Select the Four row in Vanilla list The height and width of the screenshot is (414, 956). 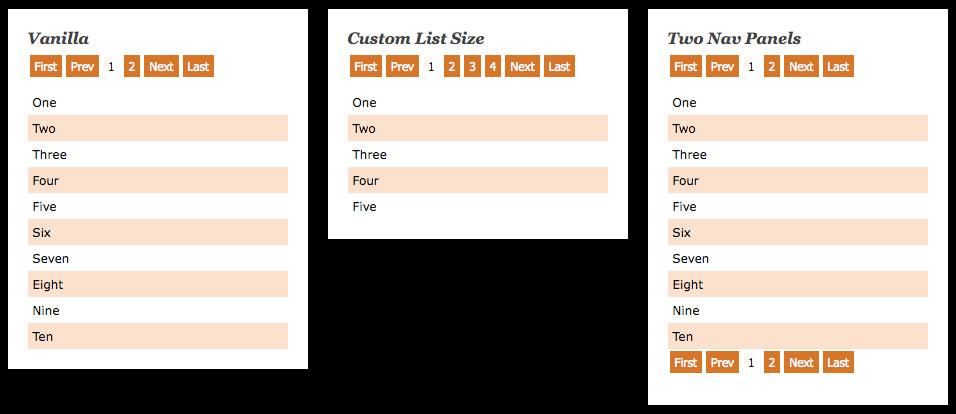pos(158,181)
